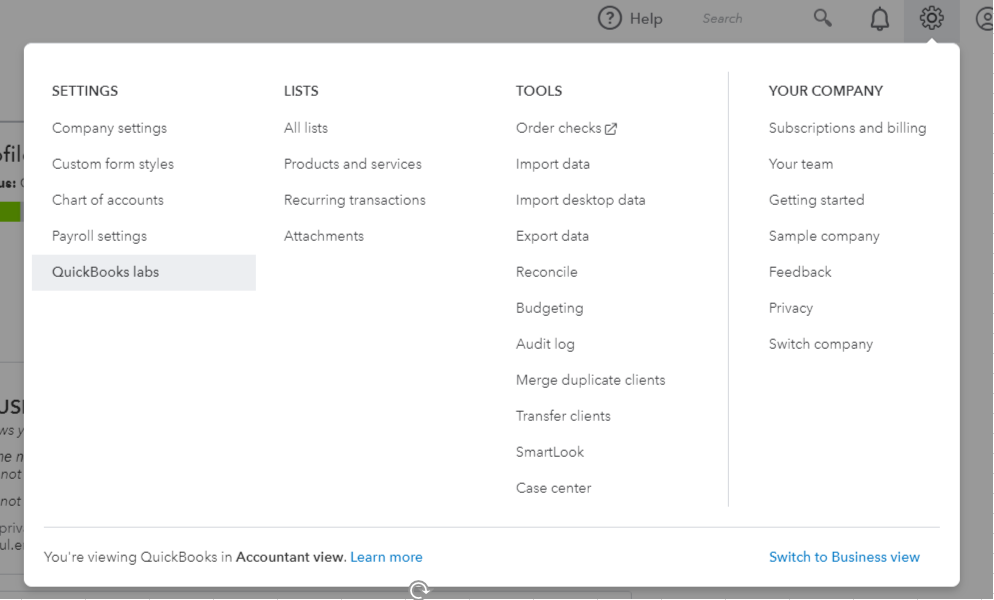
Task: Click the Learn more link
Action: tap(386, 557)
